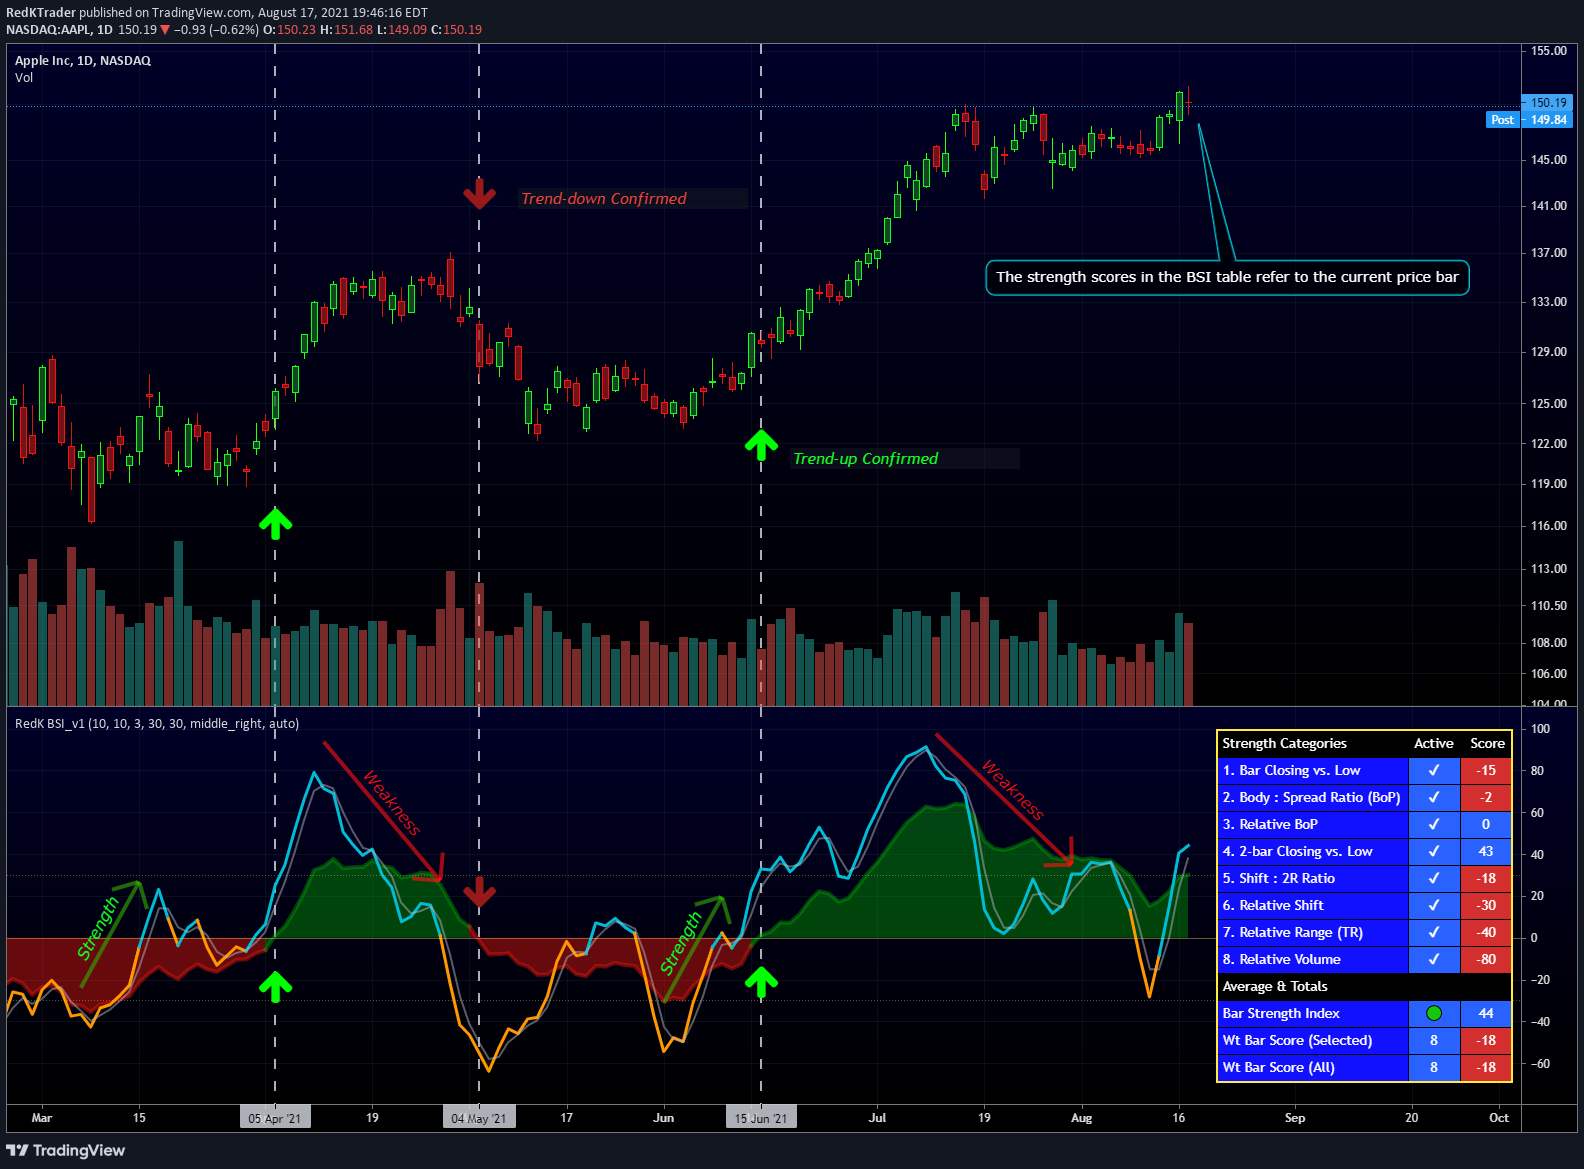
Task: Select the RedK BSI_v1 indicator title
Action: coord(157,724)
